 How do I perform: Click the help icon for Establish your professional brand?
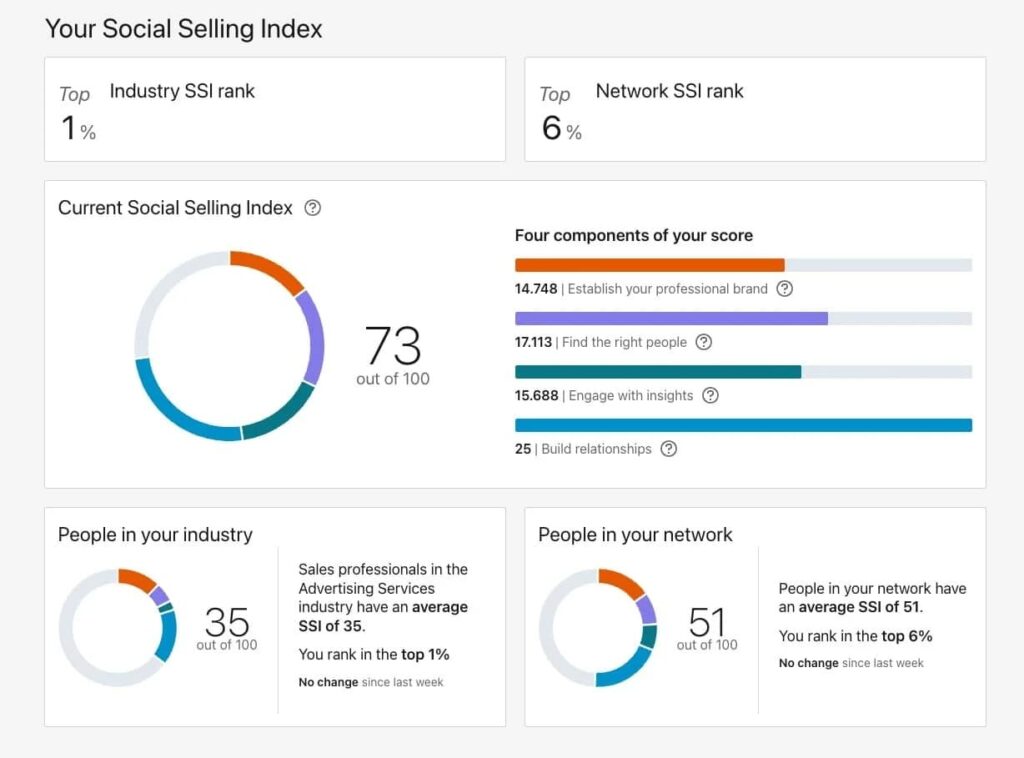785,289
